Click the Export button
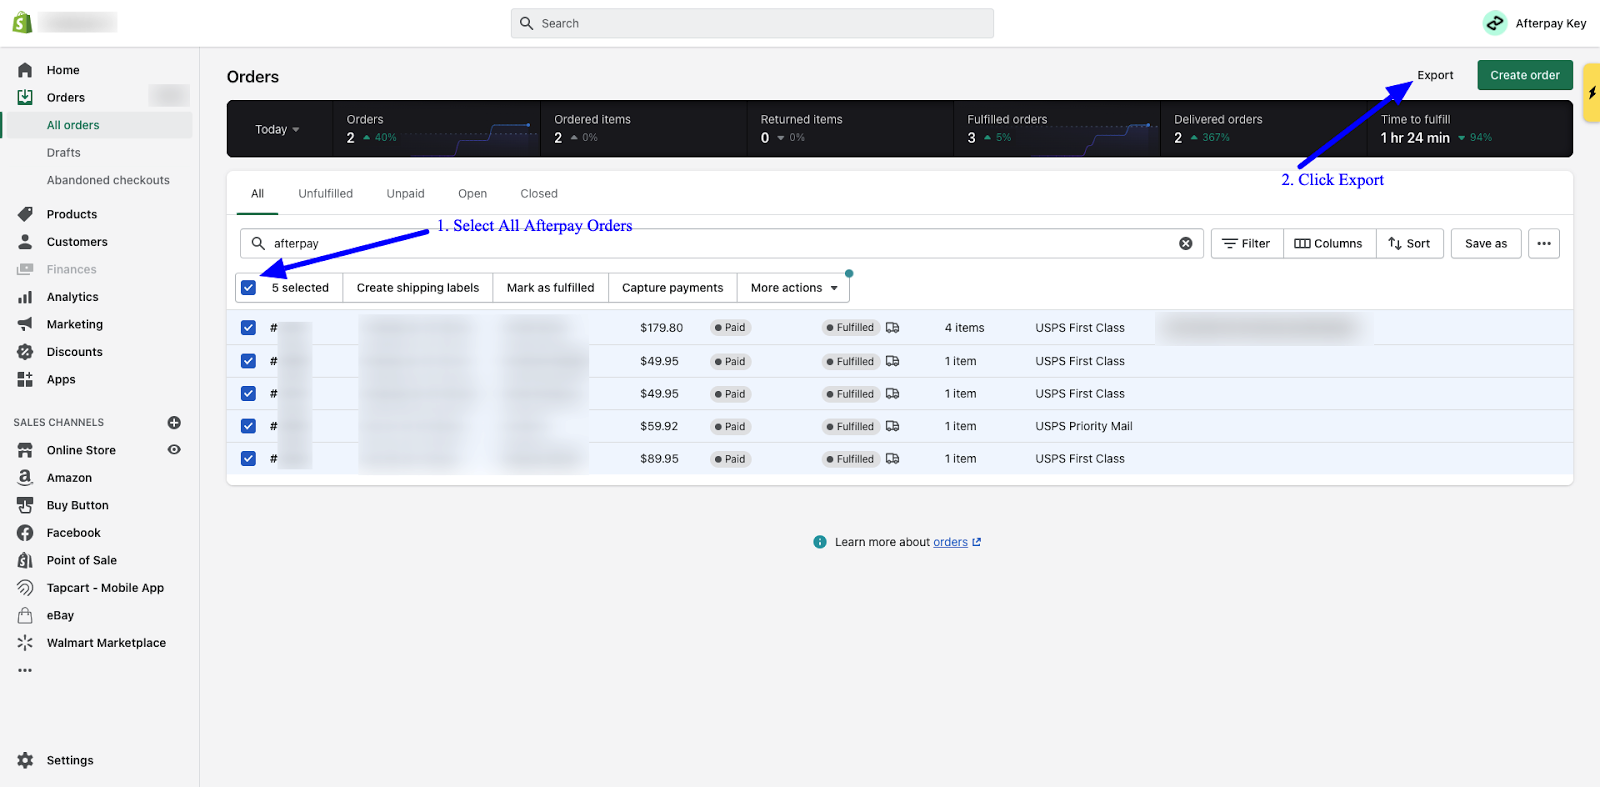Image resolution: width=1600 pixels, height=787 pixels. click(x=1434, y=75)
